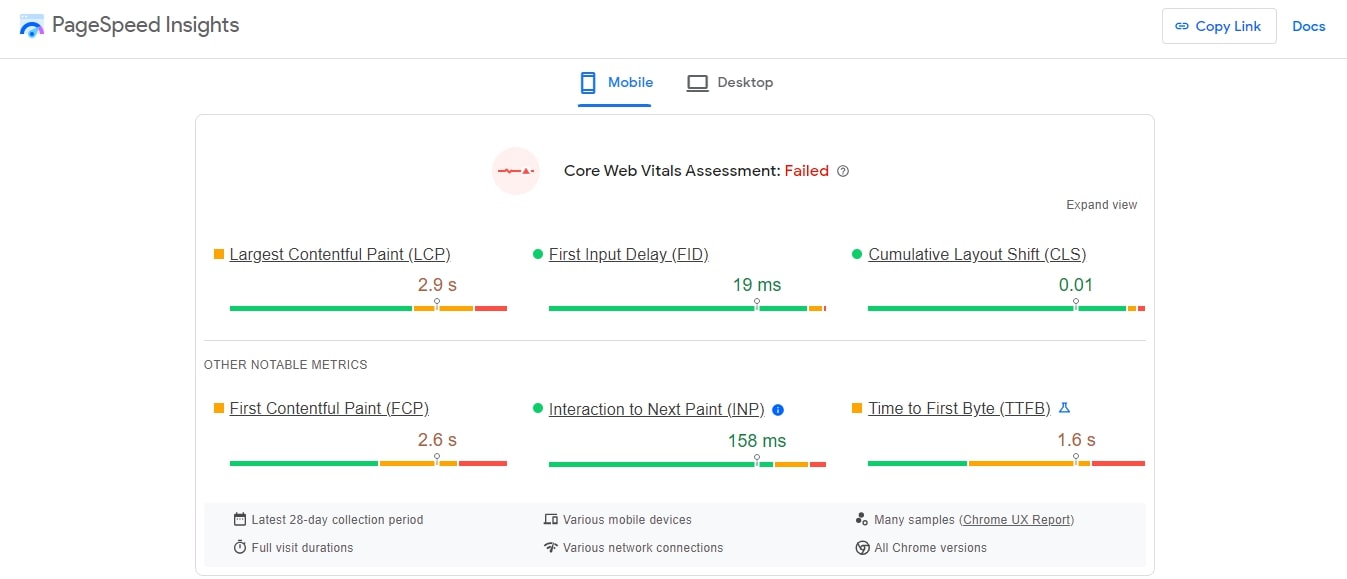This screenshot has width=1347, height=579.
Task: Click the CLS value 0.01
Action: coord(1076,285)
